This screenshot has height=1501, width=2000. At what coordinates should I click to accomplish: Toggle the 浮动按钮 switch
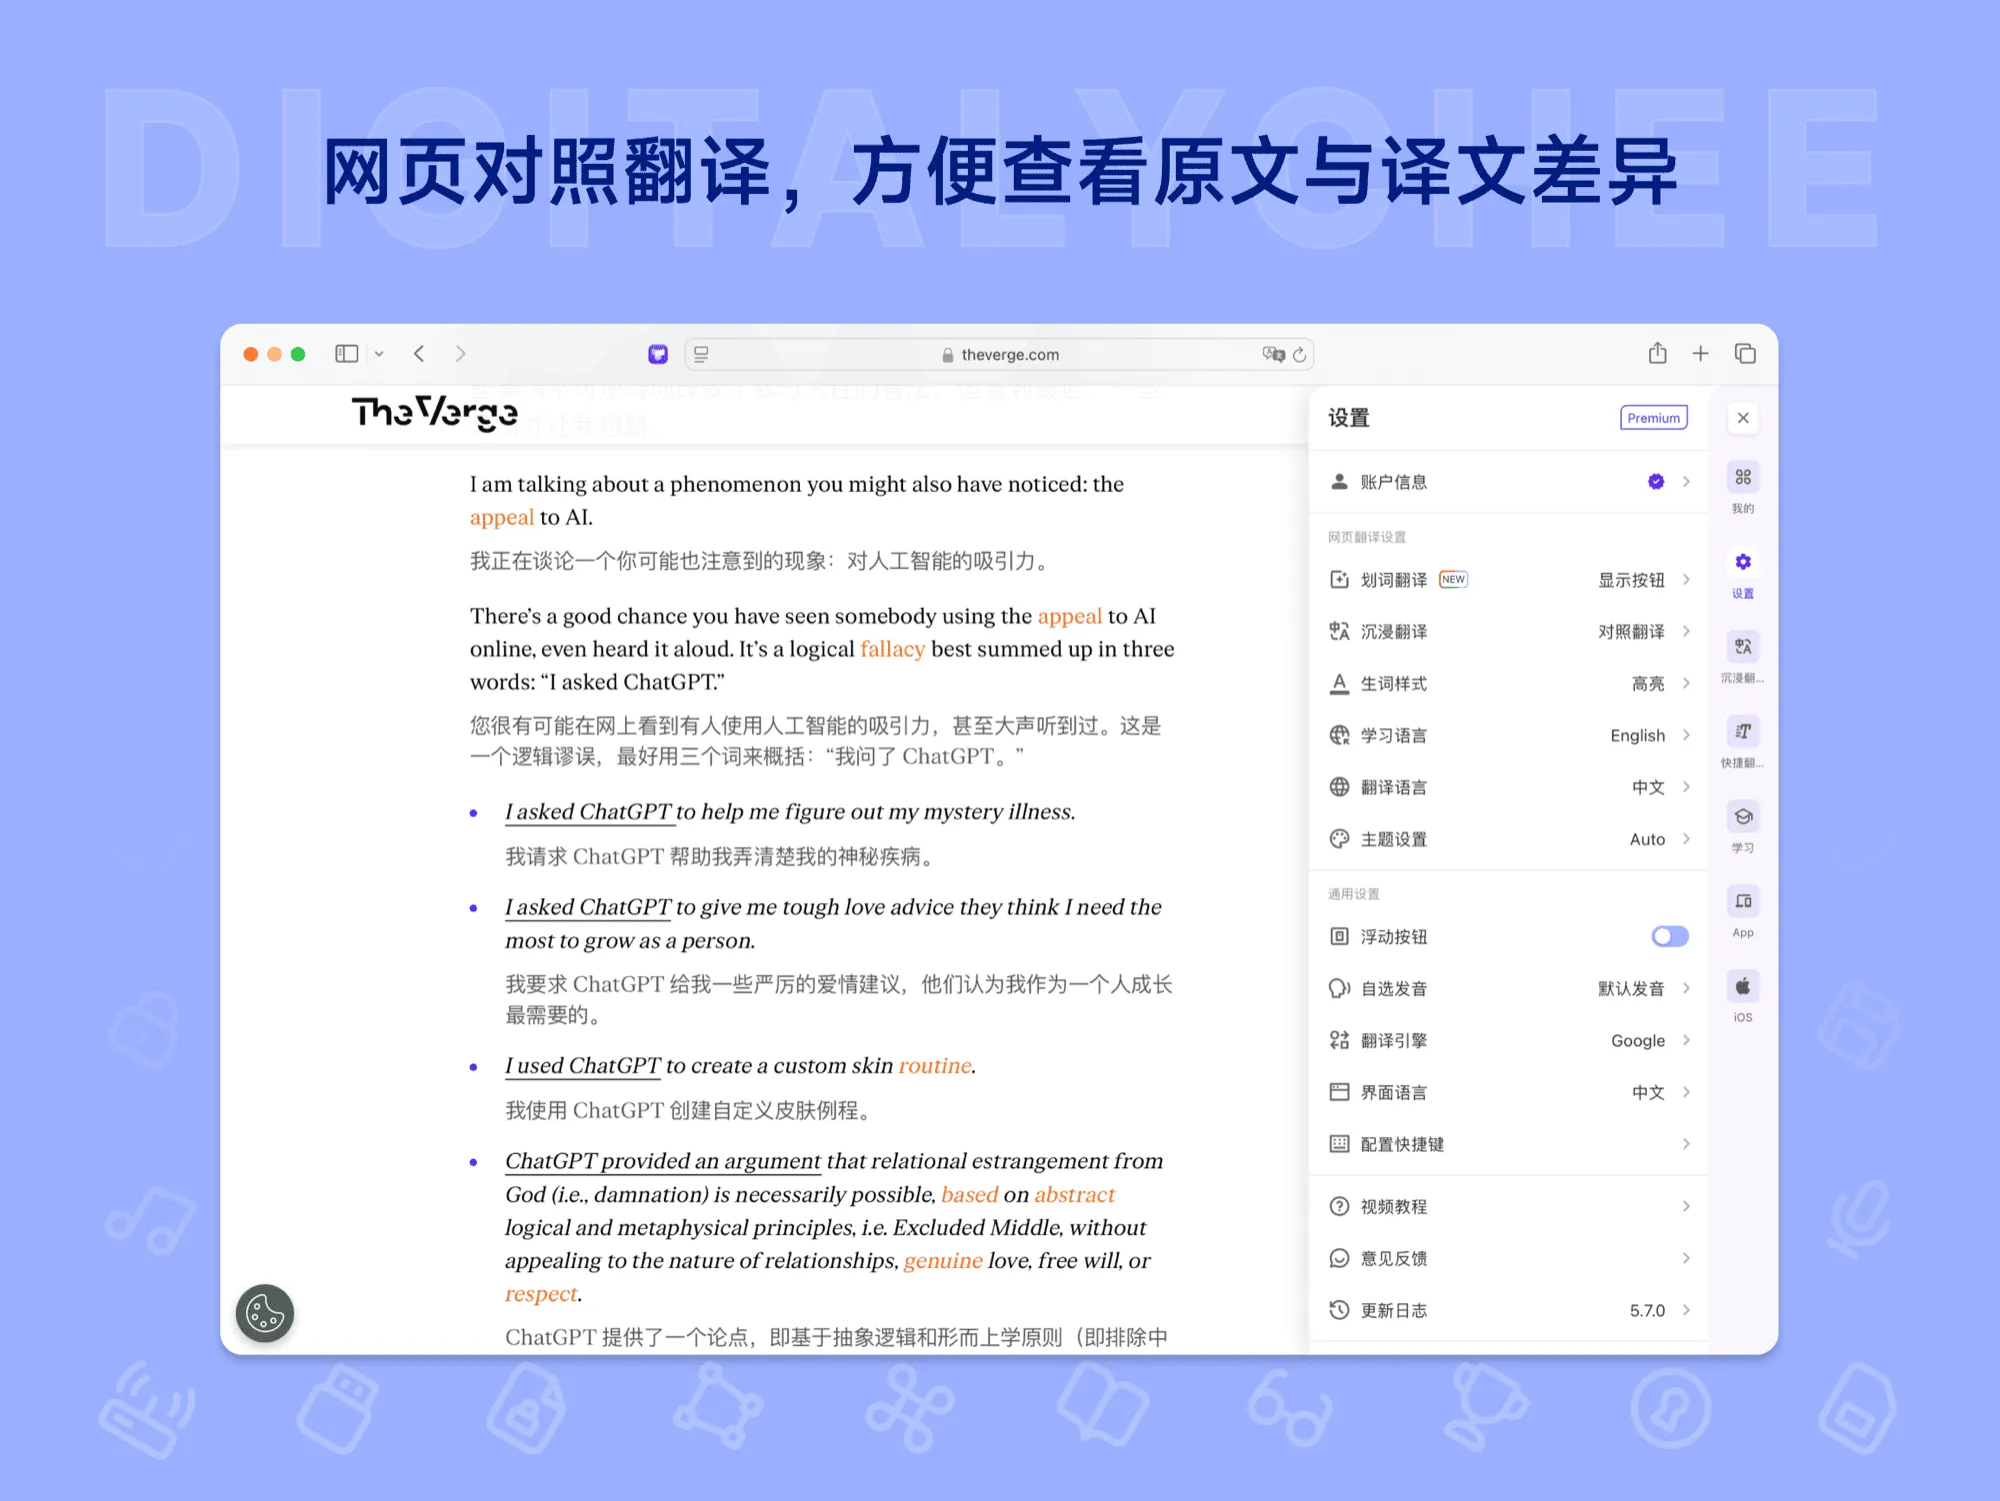point(1669,936)
